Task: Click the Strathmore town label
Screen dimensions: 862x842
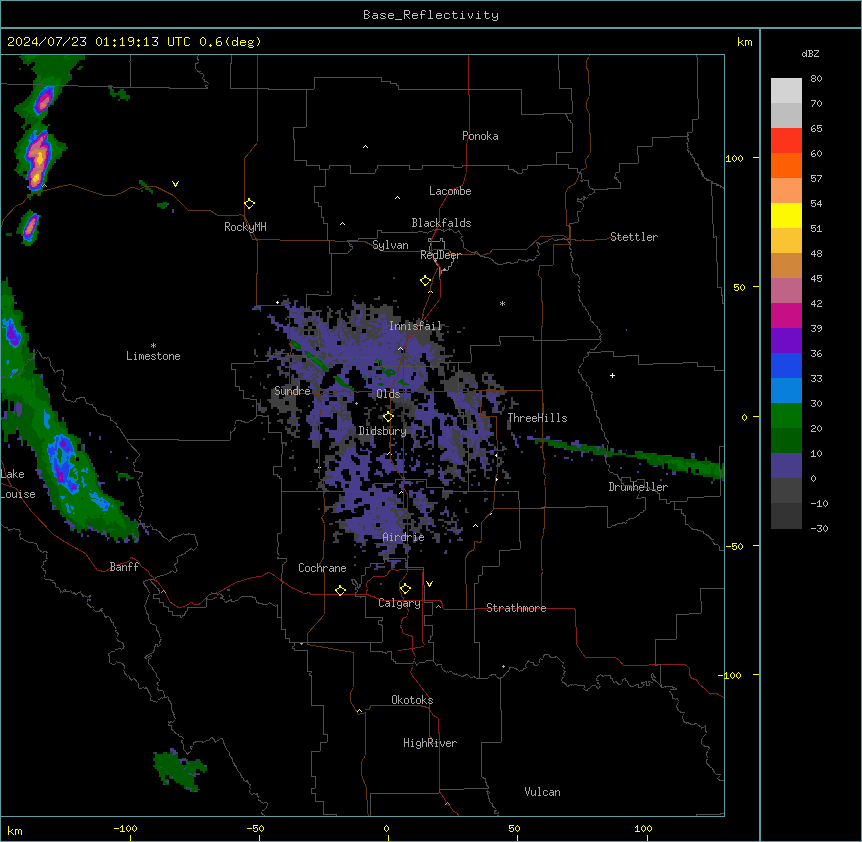Action: point(516,608)
